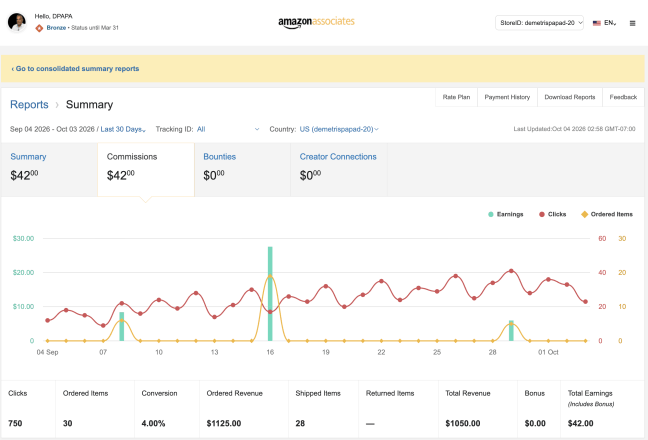Image resolution: width=648 pixels, height=440 pixels.
Task: Open the Country selector dropdown
Action: tap(339, 129)
